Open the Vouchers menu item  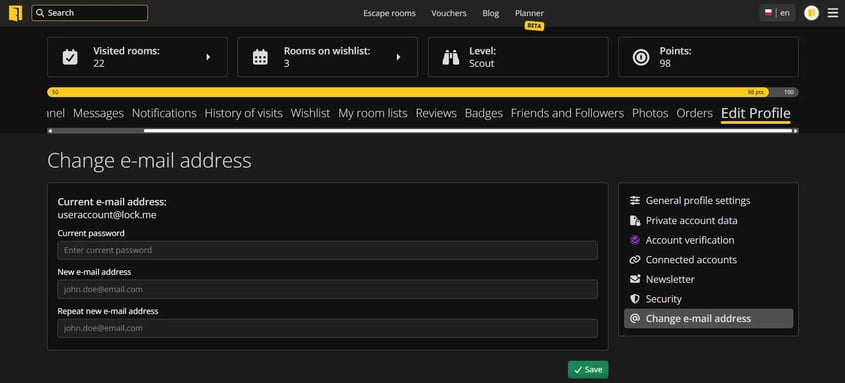[x=449, y=13]
